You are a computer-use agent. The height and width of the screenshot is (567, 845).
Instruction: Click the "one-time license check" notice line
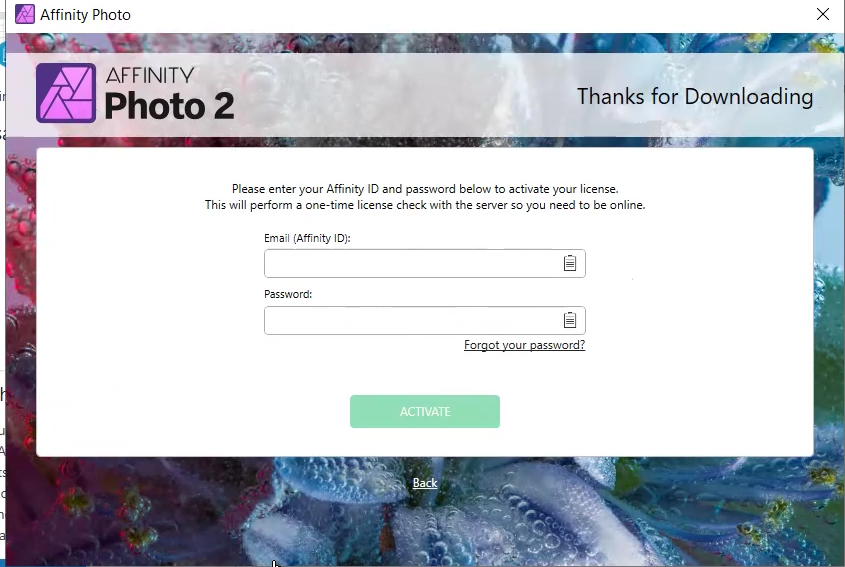click(425, 205)
